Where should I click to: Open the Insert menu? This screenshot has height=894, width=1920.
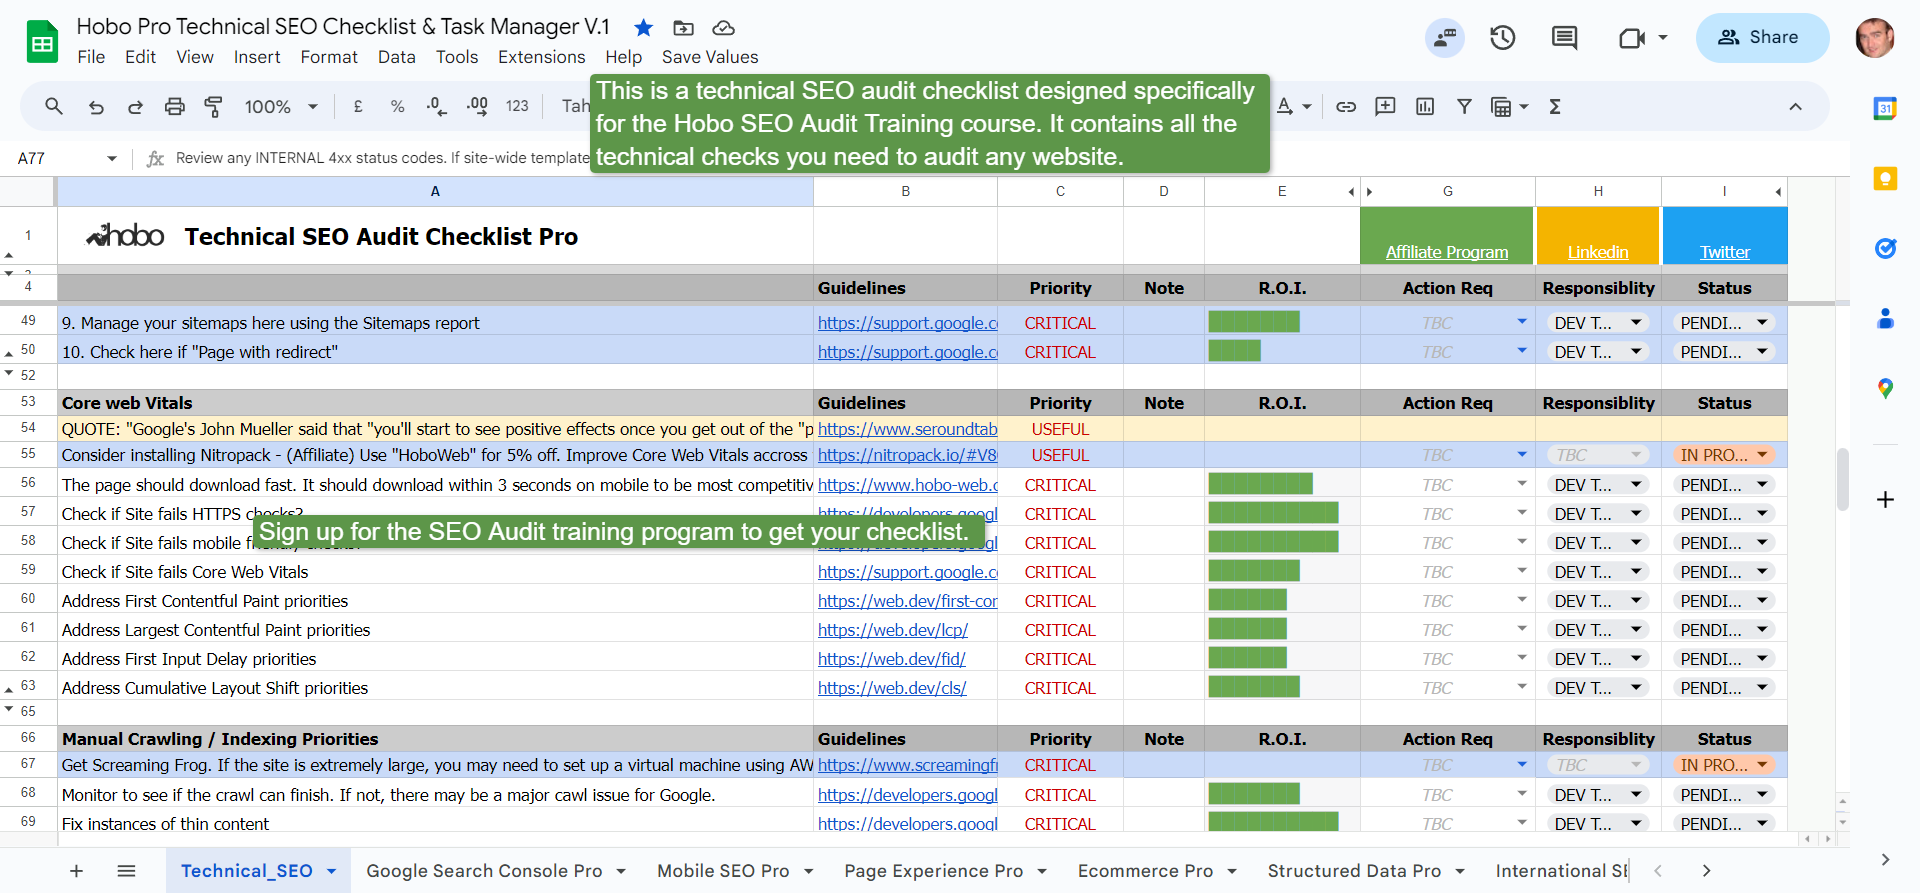pos(257,57)
